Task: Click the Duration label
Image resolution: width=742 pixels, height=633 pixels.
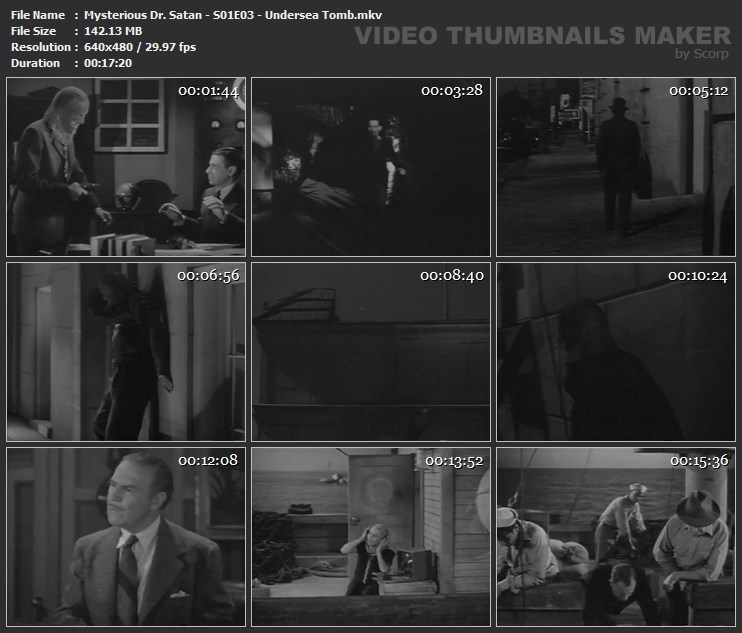Action: click(35, 63)
